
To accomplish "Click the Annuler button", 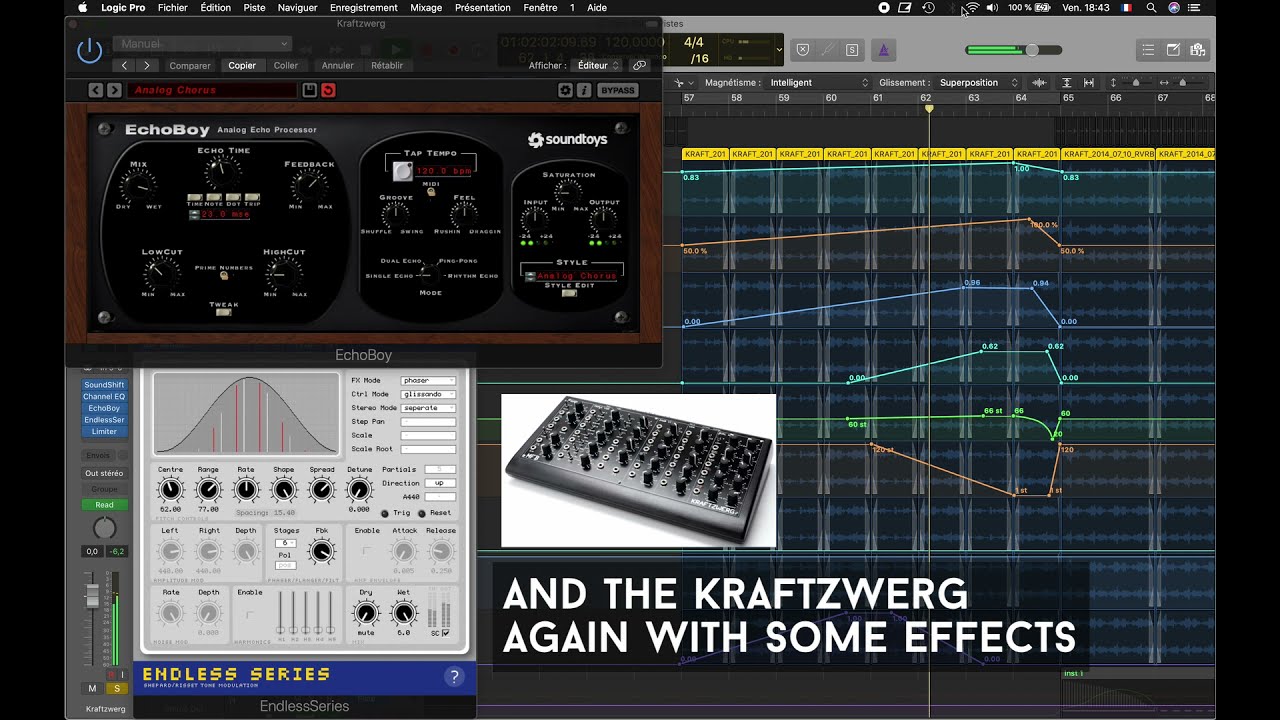I will coord(338,66).
